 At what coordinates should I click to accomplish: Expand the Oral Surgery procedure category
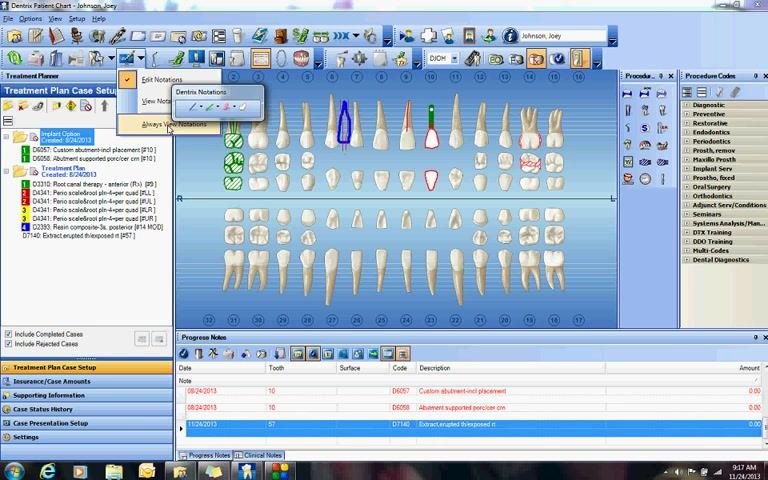(686, 187)
